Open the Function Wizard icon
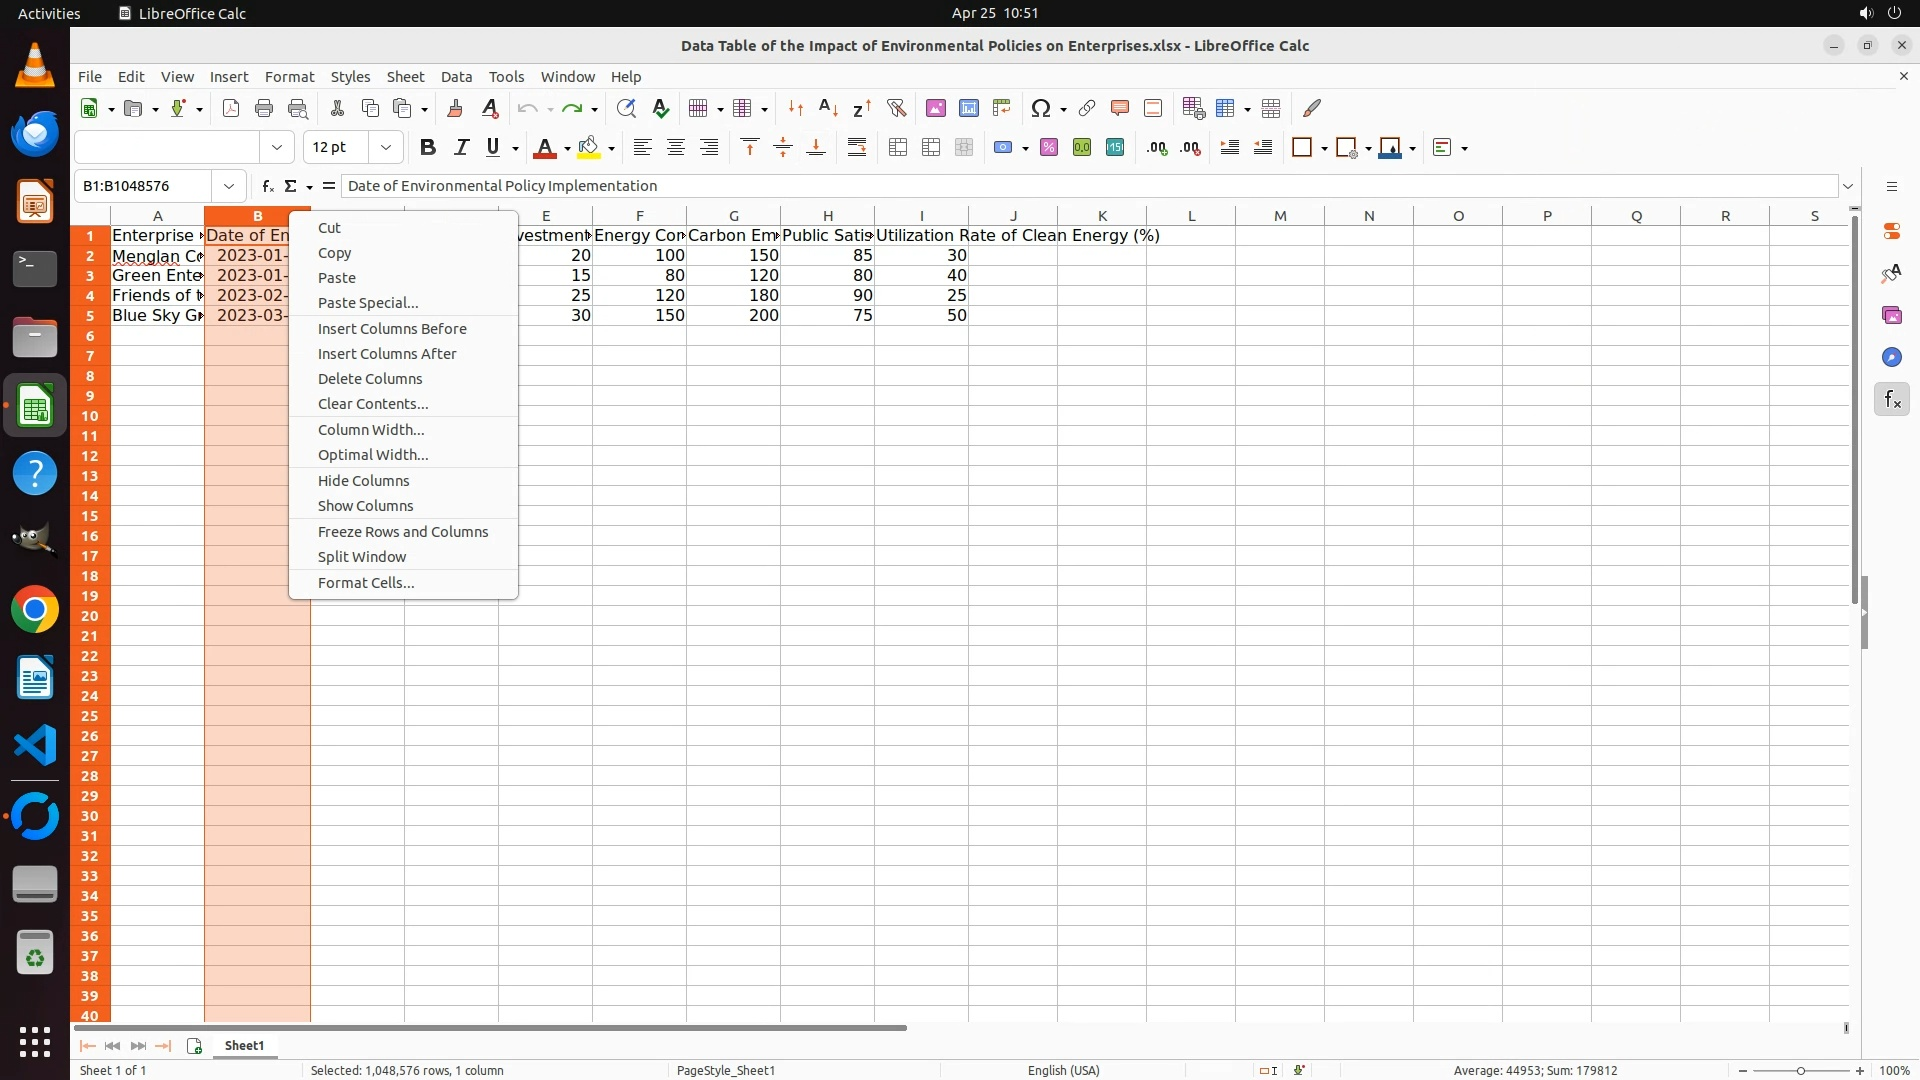Viewport: 1920px width, 1080px height. point(267,186)
